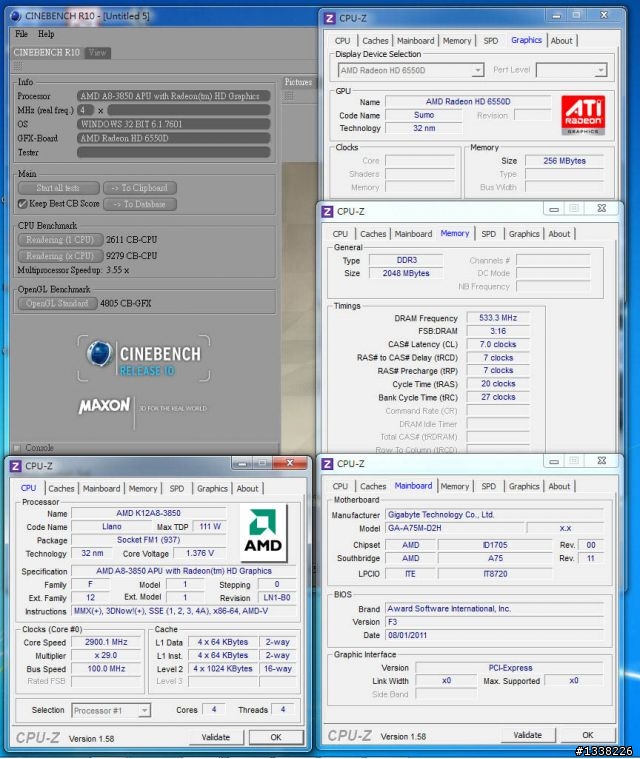The width and height of the screenshot is (640, 759).
Task: Click OK in the CPU window
Action: tap(276, 737)
